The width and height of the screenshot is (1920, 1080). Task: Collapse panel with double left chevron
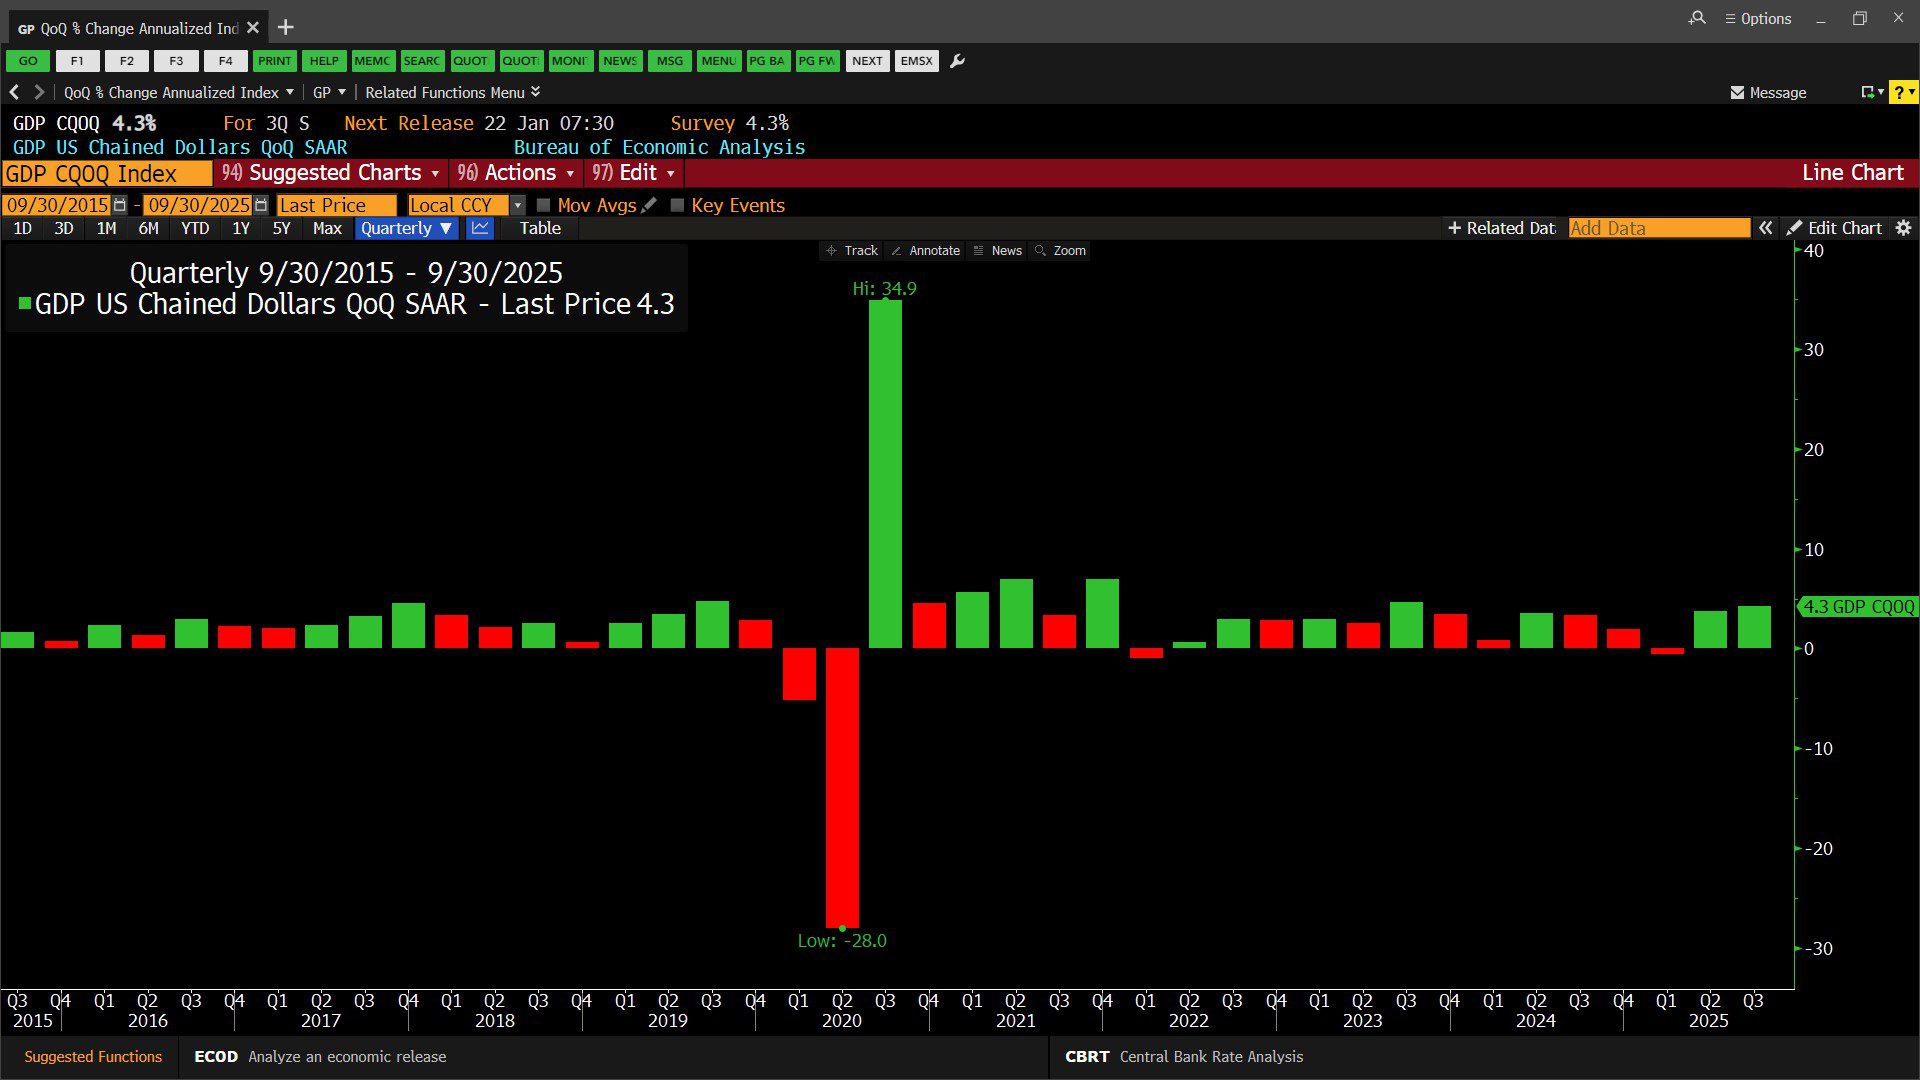coord(1766,228)
